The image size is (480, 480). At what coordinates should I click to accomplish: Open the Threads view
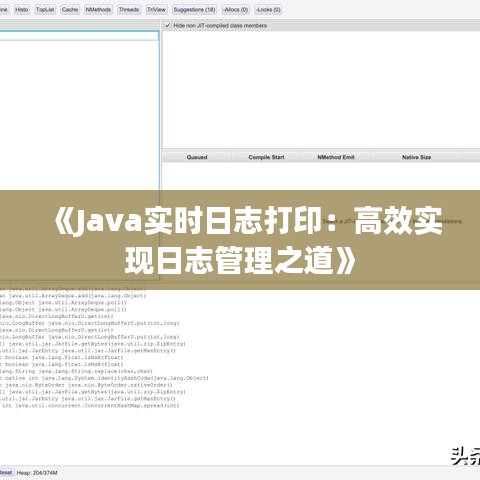click(x=129, y=10)
